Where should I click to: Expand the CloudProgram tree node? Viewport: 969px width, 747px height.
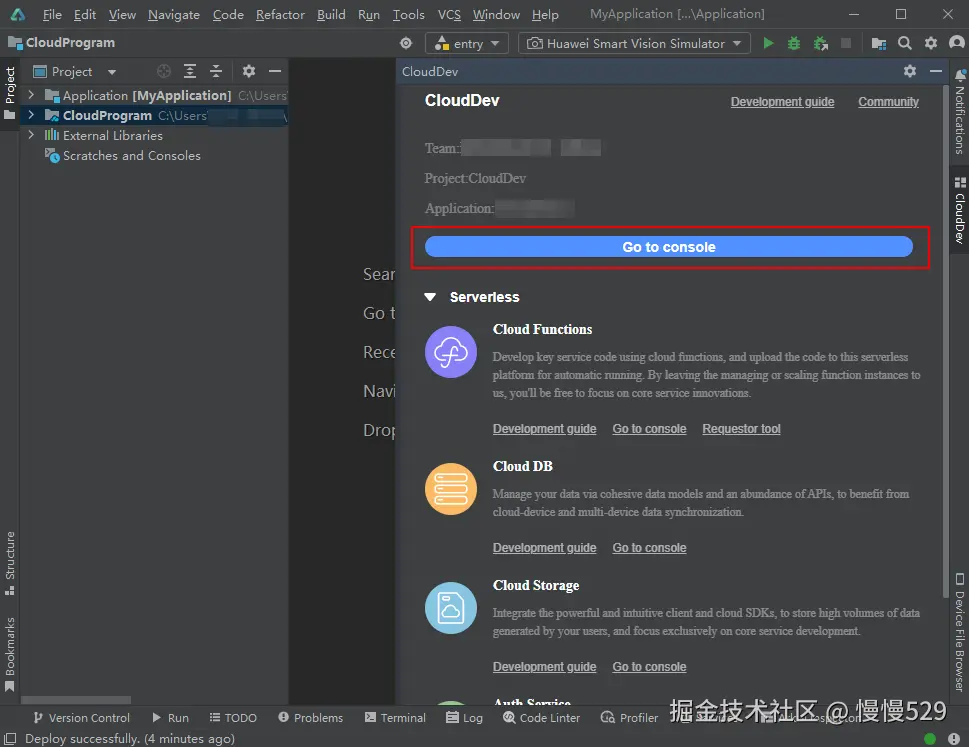coord(31,115)
